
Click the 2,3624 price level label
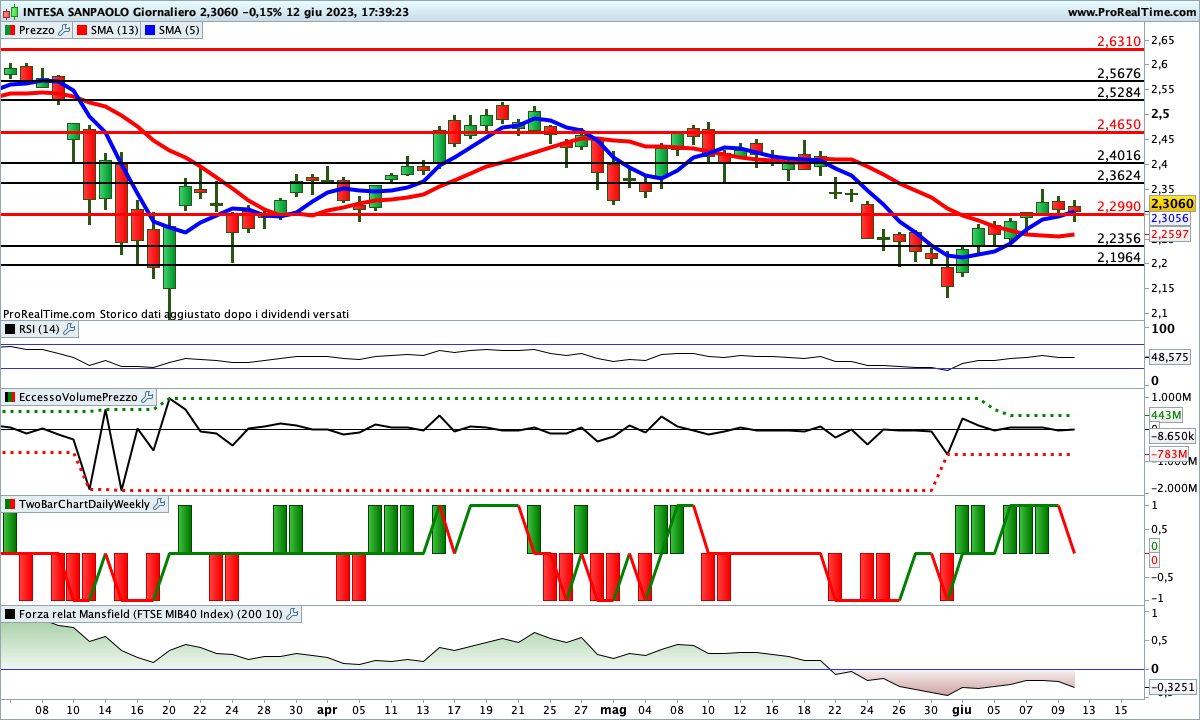tap(1118, 175)
